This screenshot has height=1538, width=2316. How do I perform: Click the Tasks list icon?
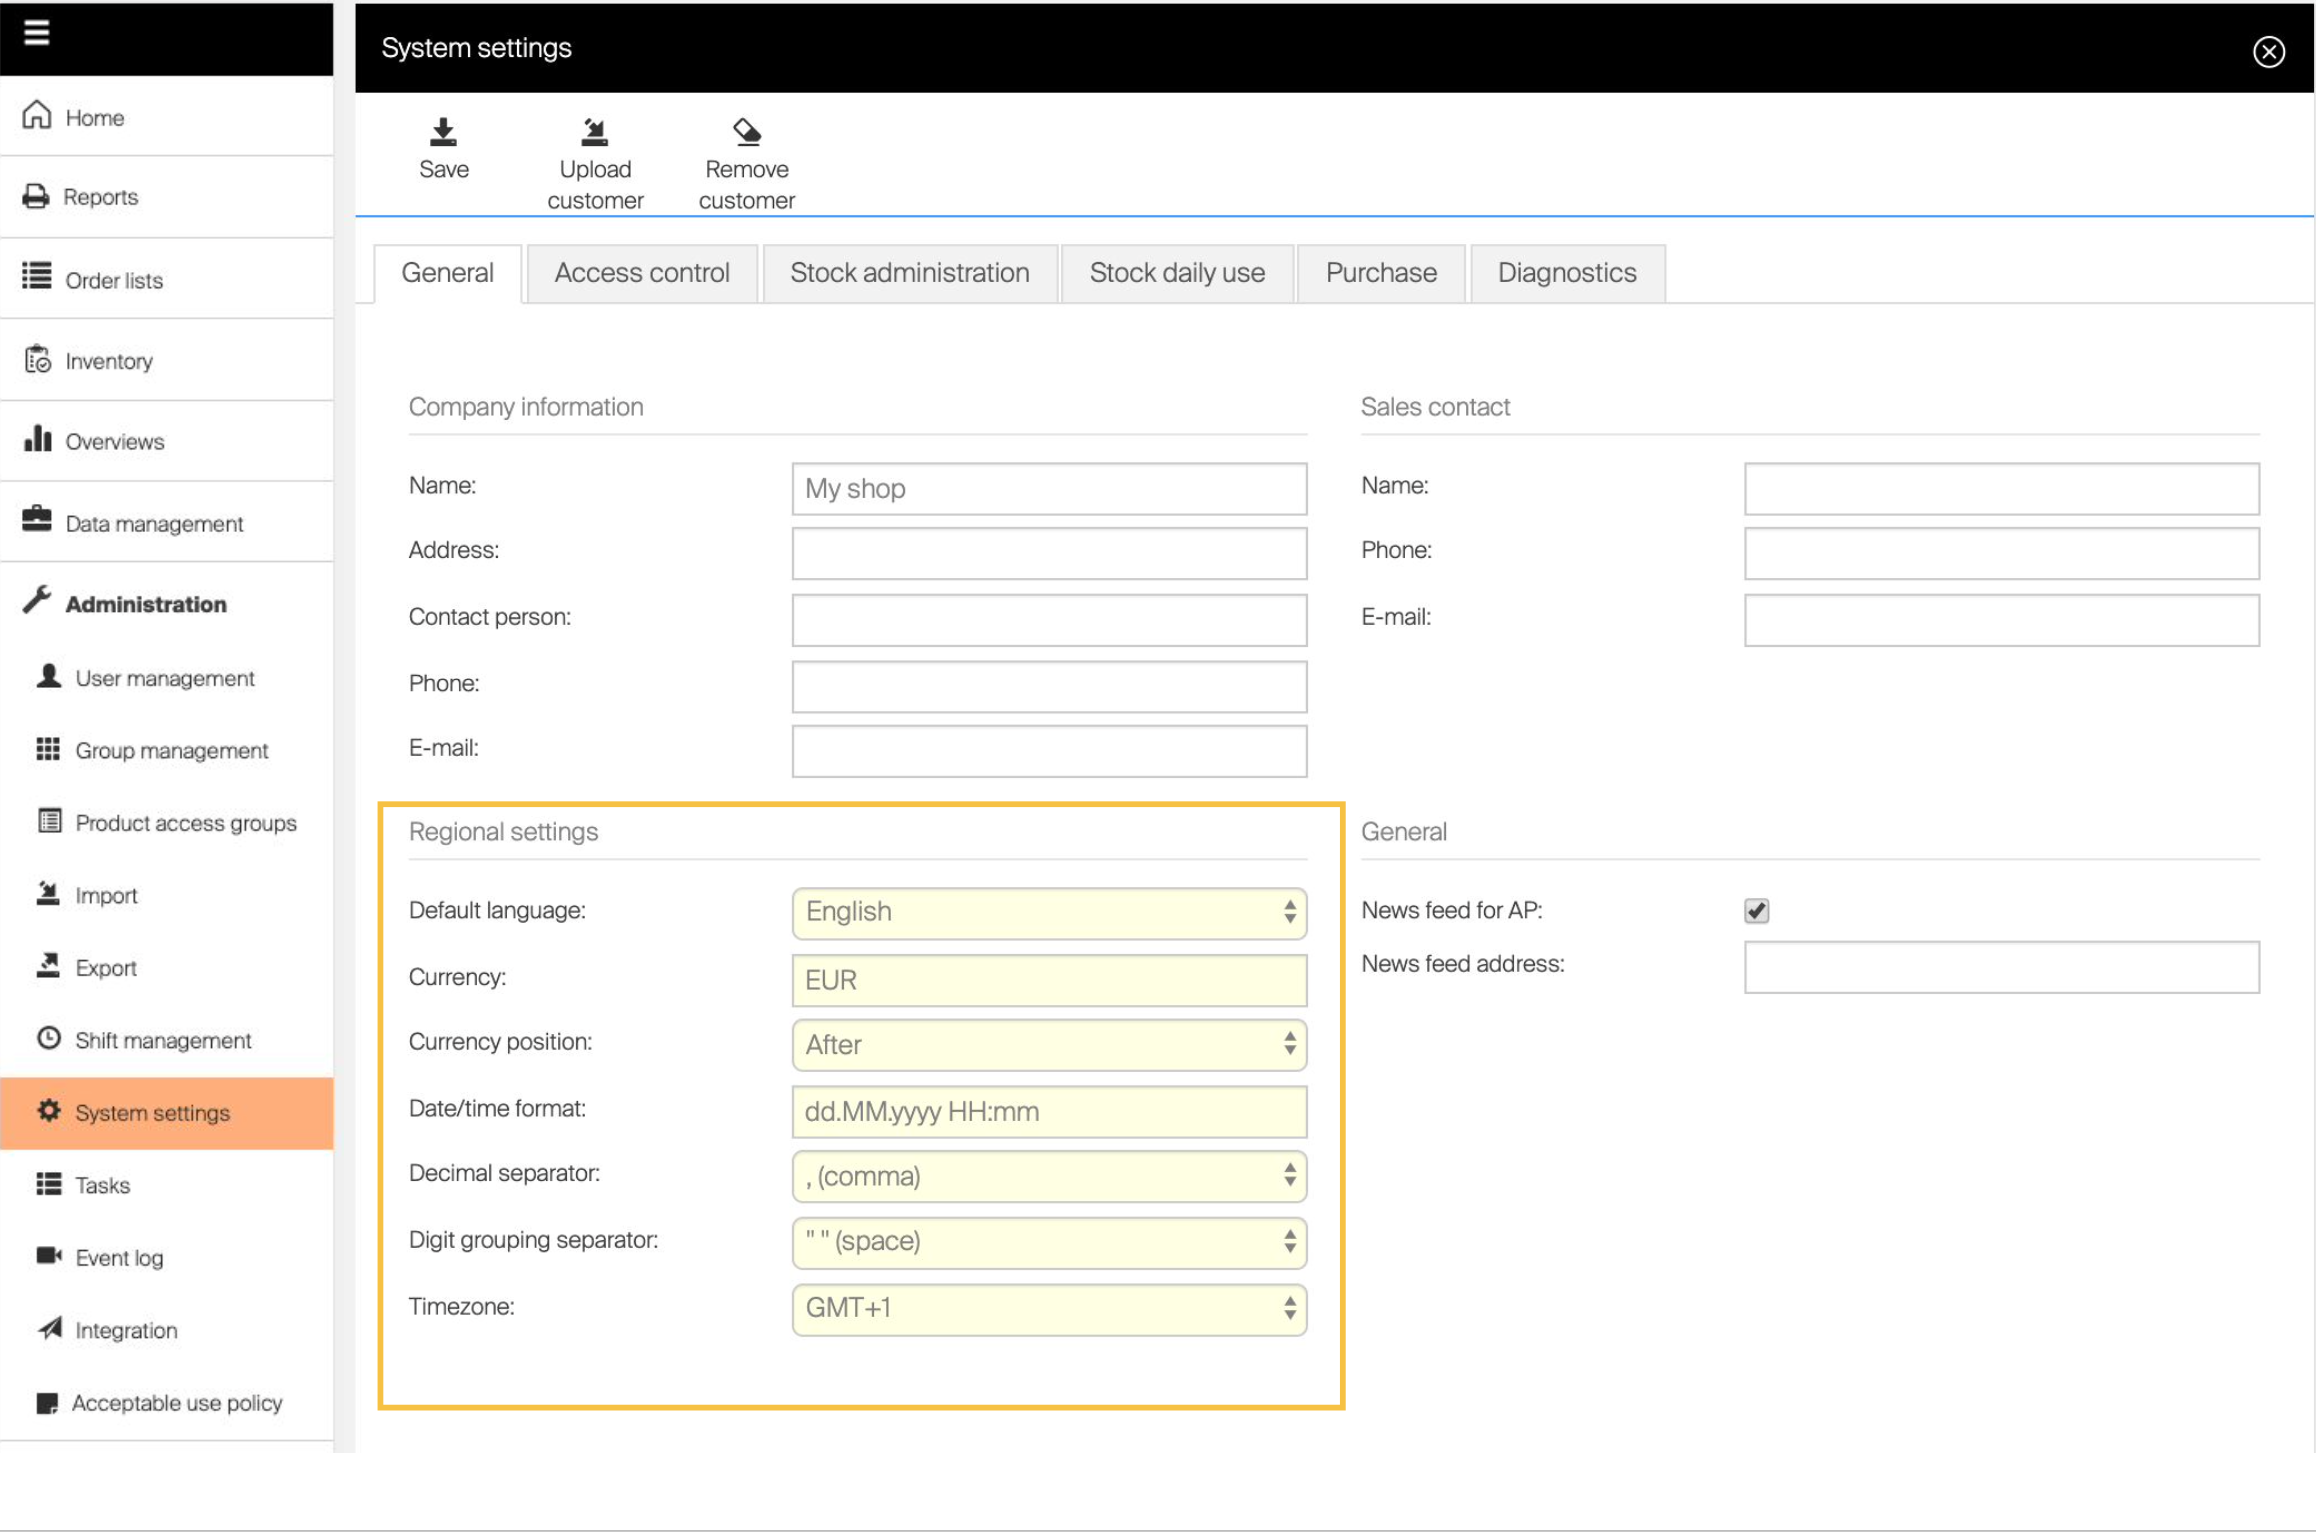[48, 1185]
